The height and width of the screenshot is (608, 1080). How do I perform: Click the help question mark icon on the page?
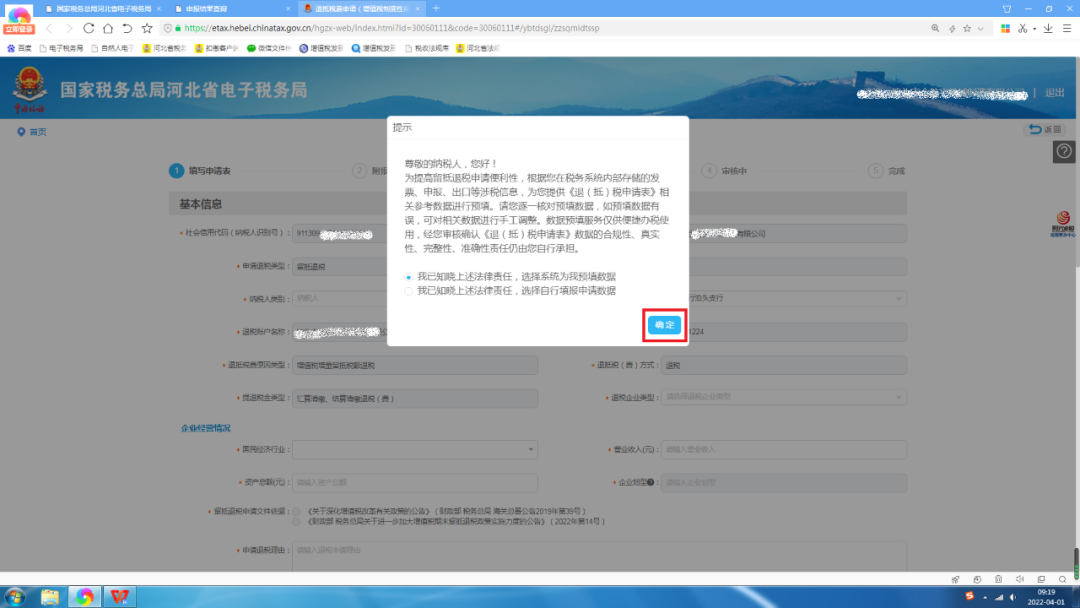point(1064,151)
